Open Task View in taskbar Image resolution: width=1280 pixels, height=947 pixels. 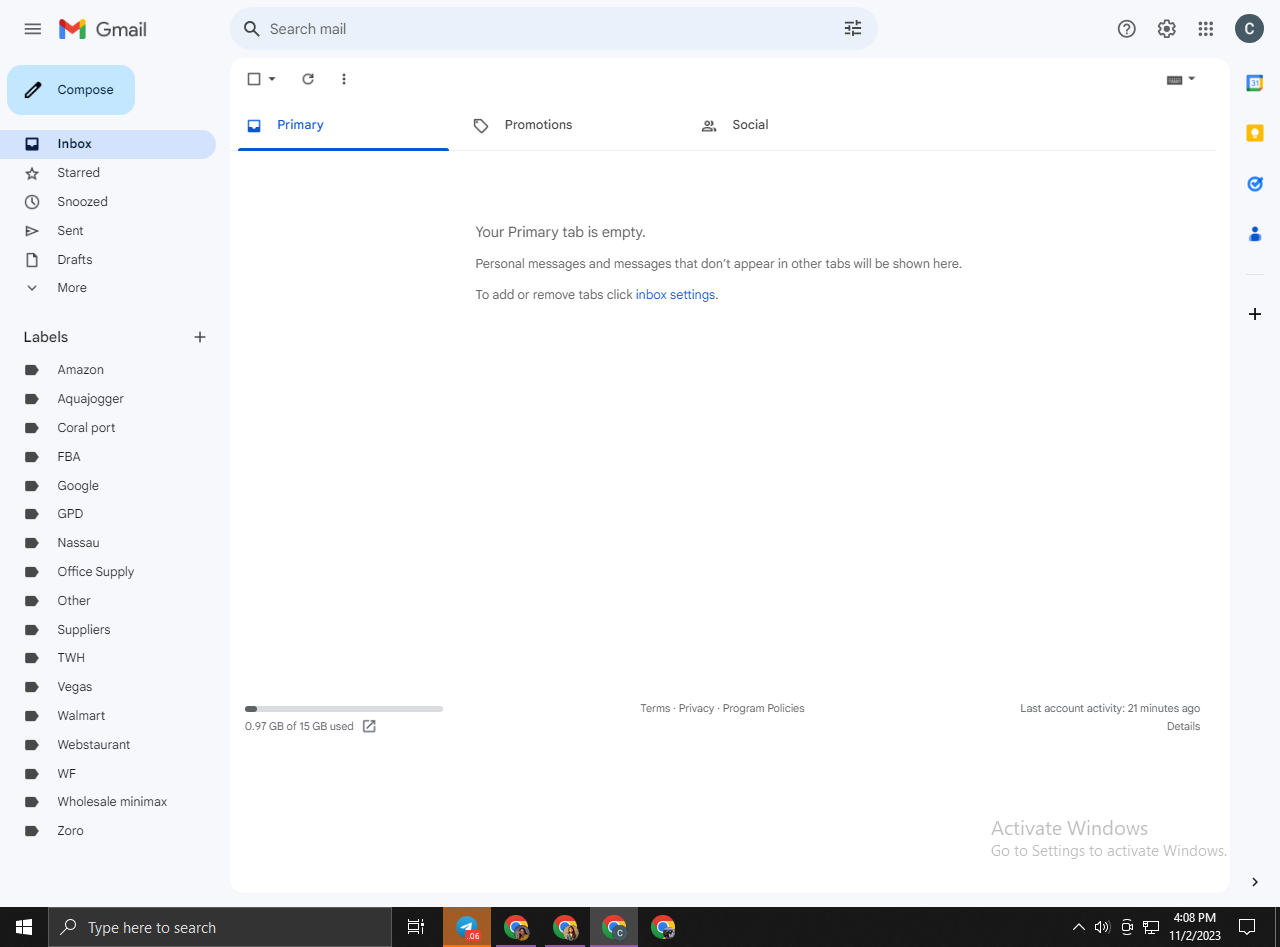(x=416, y=927)
